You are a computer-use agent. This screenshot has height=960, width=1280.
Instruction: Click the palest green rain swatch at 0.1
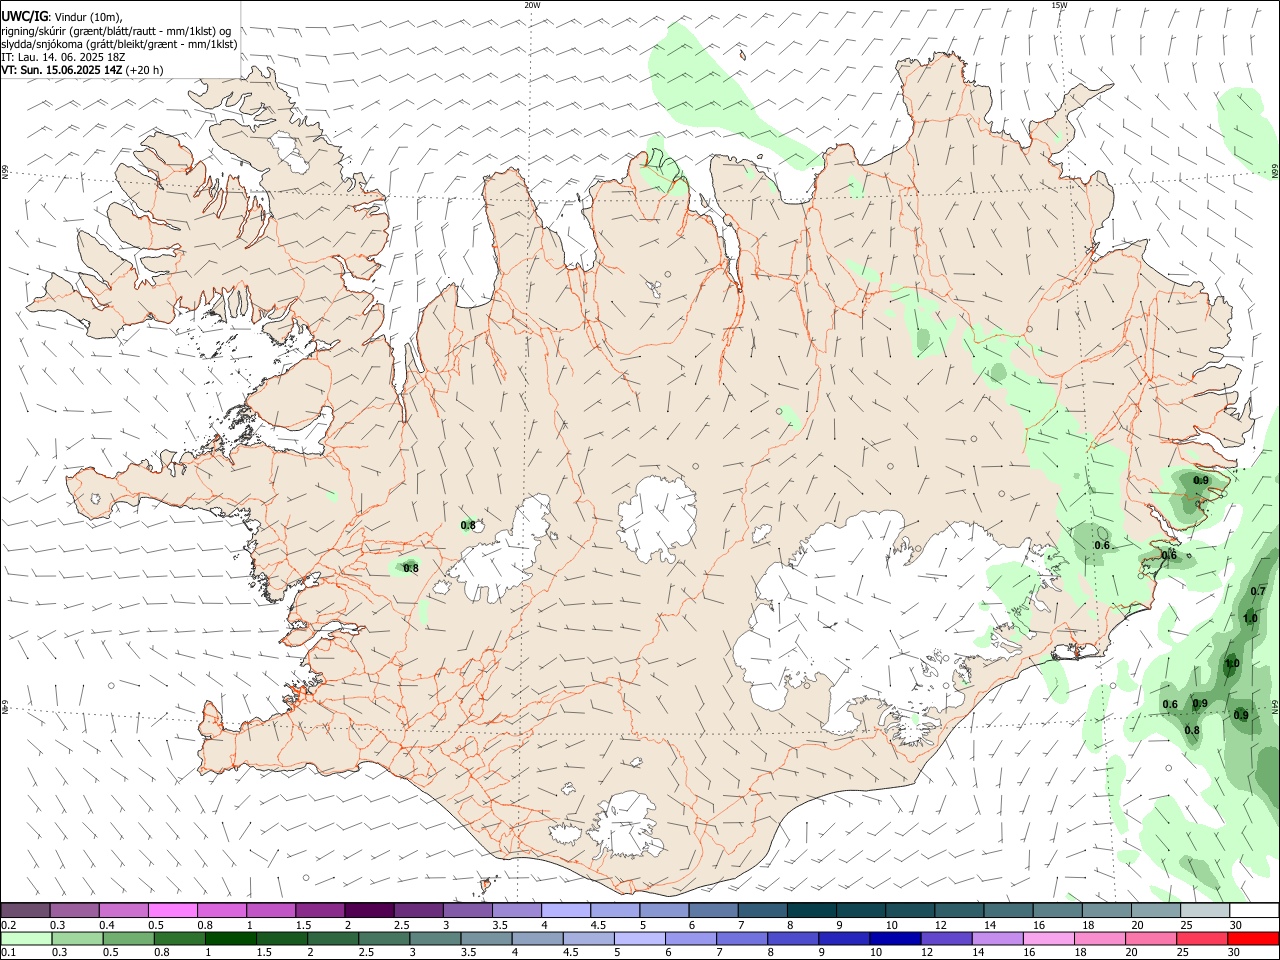(x=26, y=938)
